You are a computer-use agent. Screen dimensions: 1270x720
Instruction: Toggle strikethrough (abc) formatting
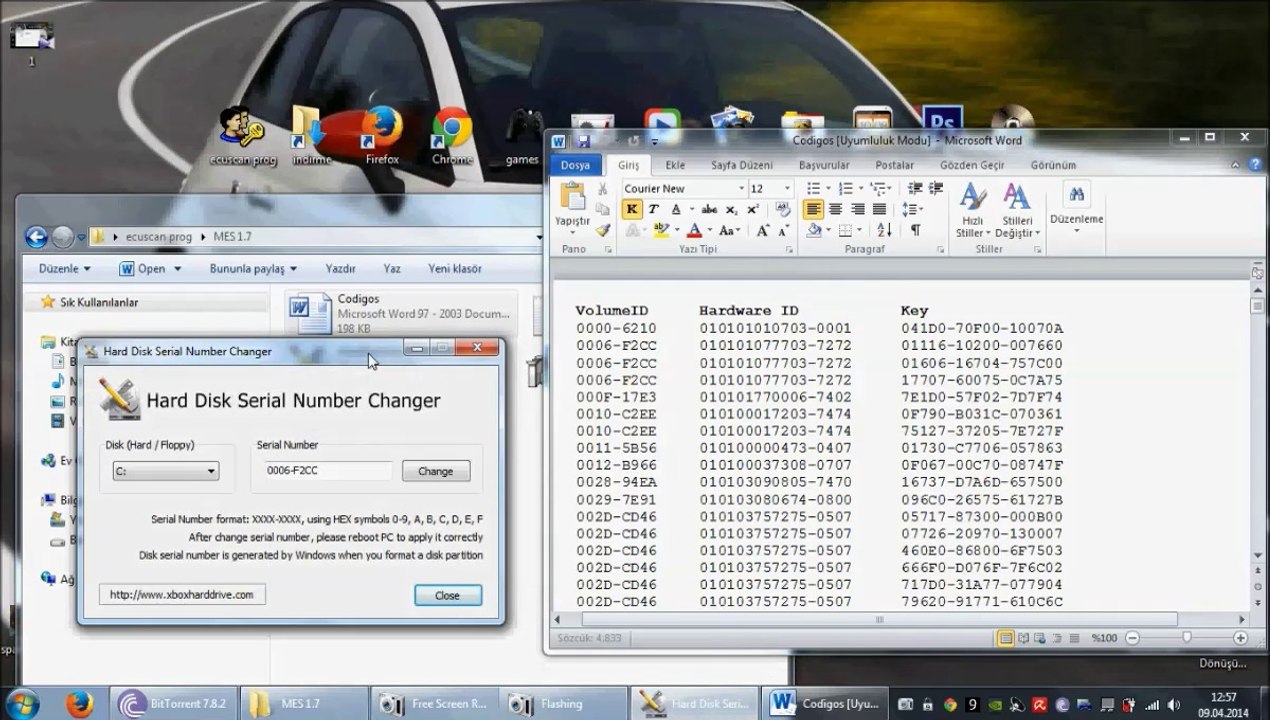tap(709, 209)
